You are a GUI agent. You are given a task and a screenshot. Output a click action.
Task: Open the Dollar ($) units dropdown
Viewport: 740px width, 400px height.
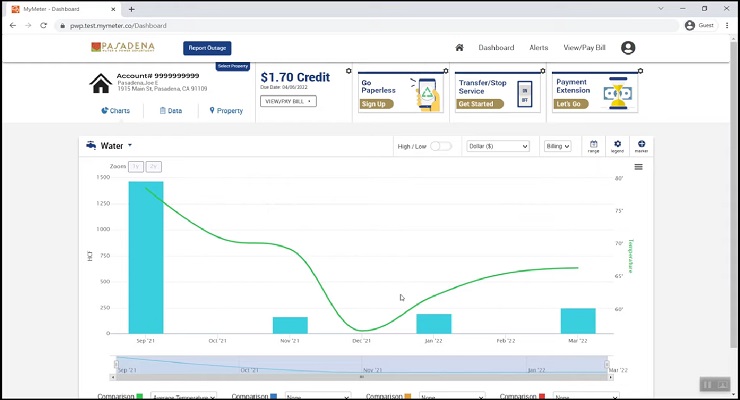[498, 146]
